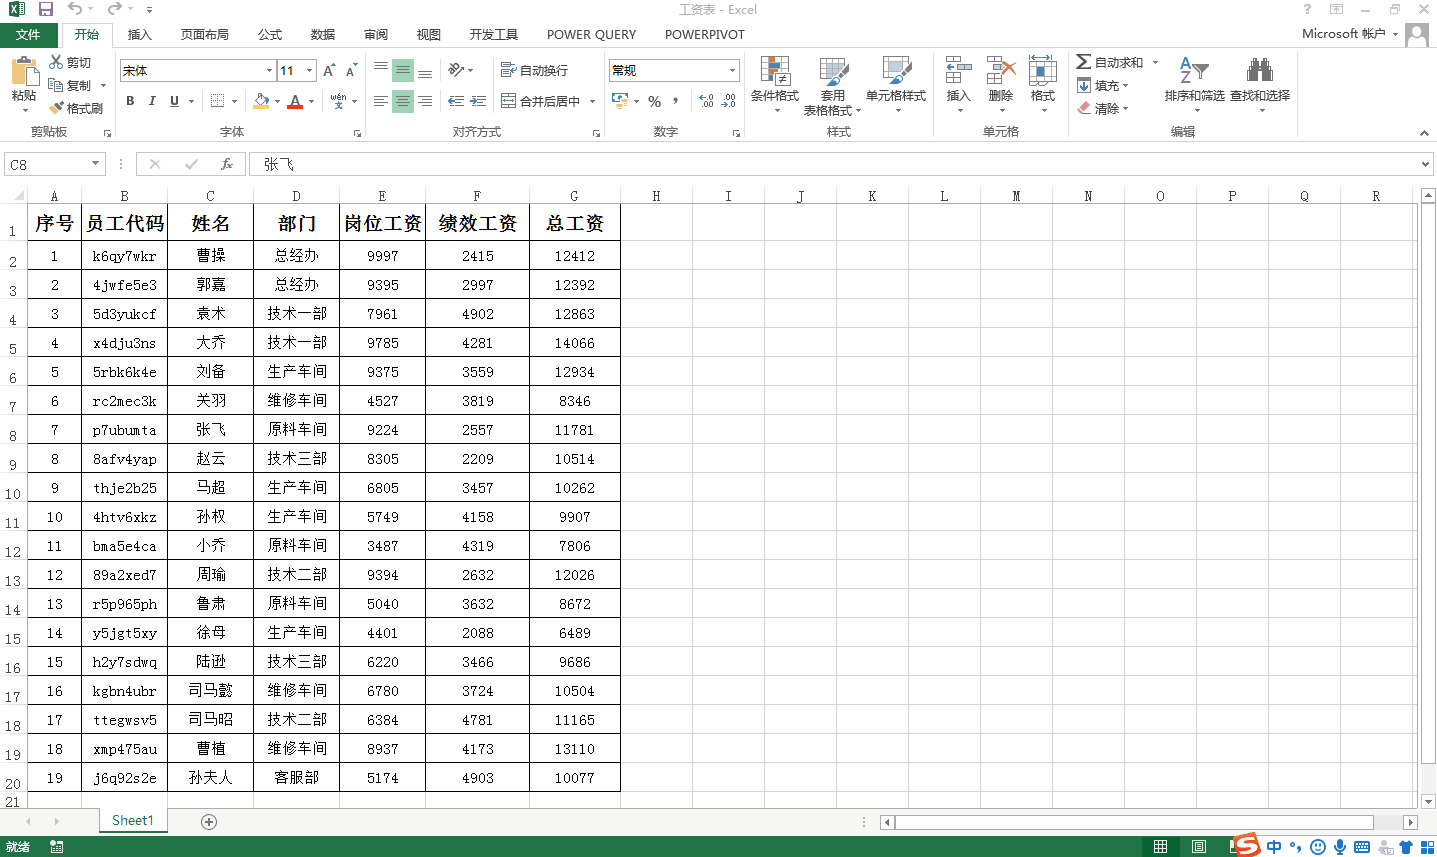
Task: Click the font color red A swatch
Action: (x=295, y=101)
